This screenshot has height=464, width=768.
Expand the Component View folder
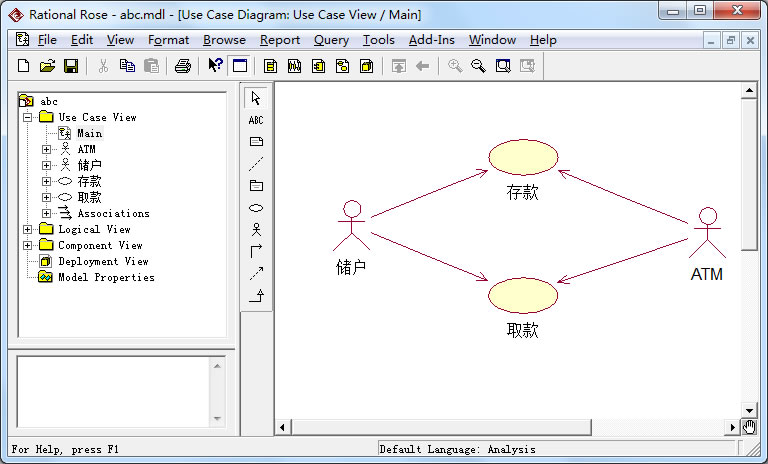coord(27,245)
